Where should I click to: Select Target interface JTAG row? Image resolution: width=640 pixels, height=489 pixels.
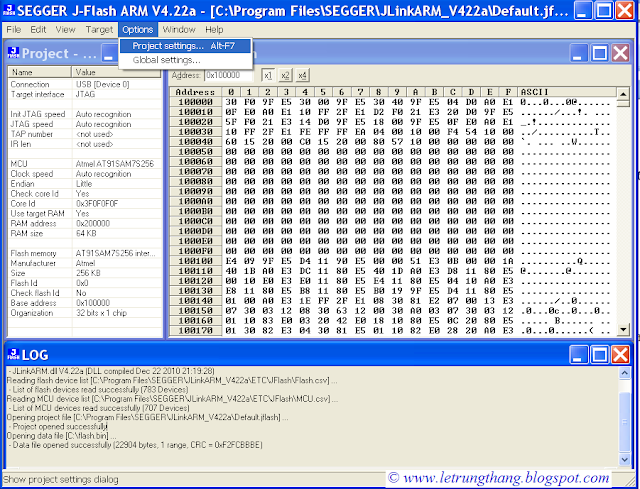(84, 94)
